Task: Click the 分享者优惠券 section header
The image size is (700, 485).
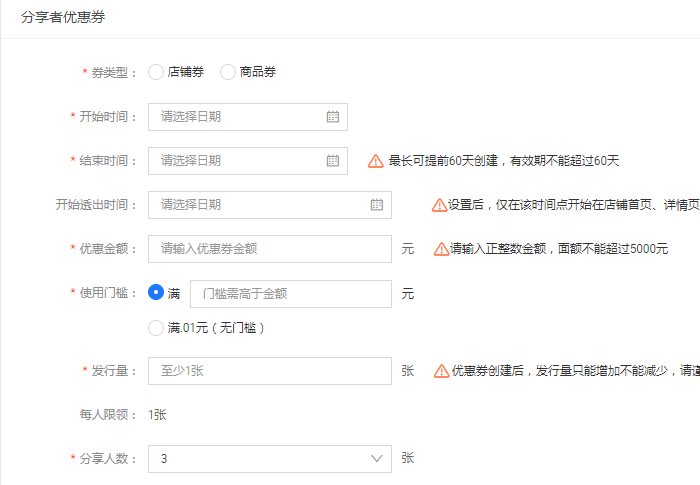Action: pos(62,18)
